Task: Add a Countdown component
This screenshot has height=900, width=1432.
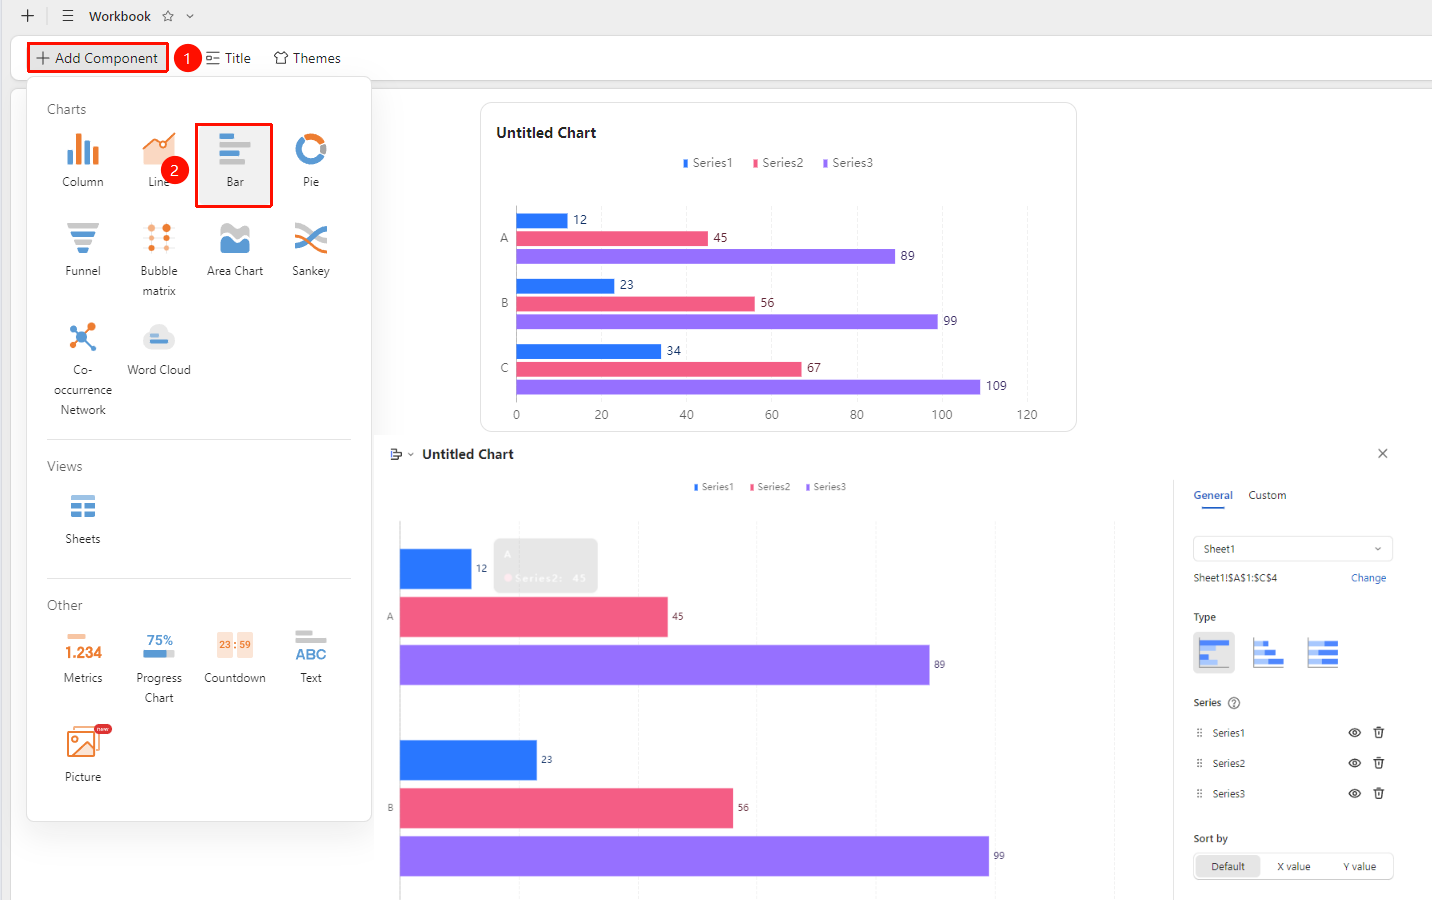Action: [x=235, y=656]
